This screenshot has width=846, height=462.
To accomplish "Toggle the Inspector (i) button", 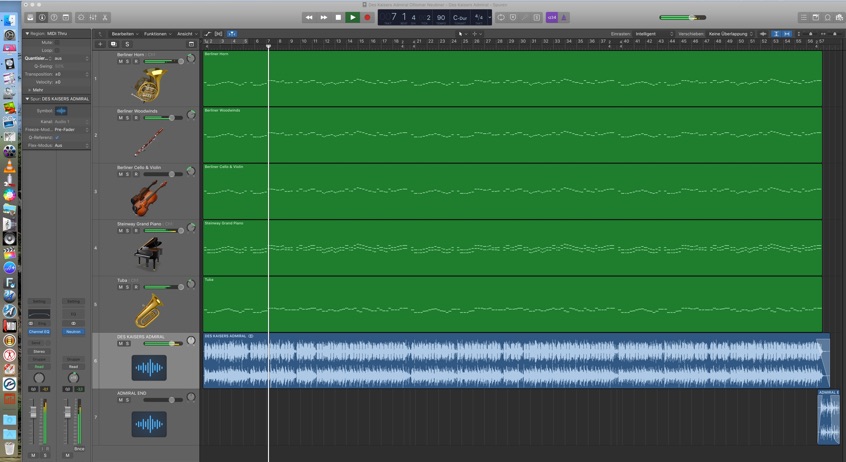I will [42, 17].
